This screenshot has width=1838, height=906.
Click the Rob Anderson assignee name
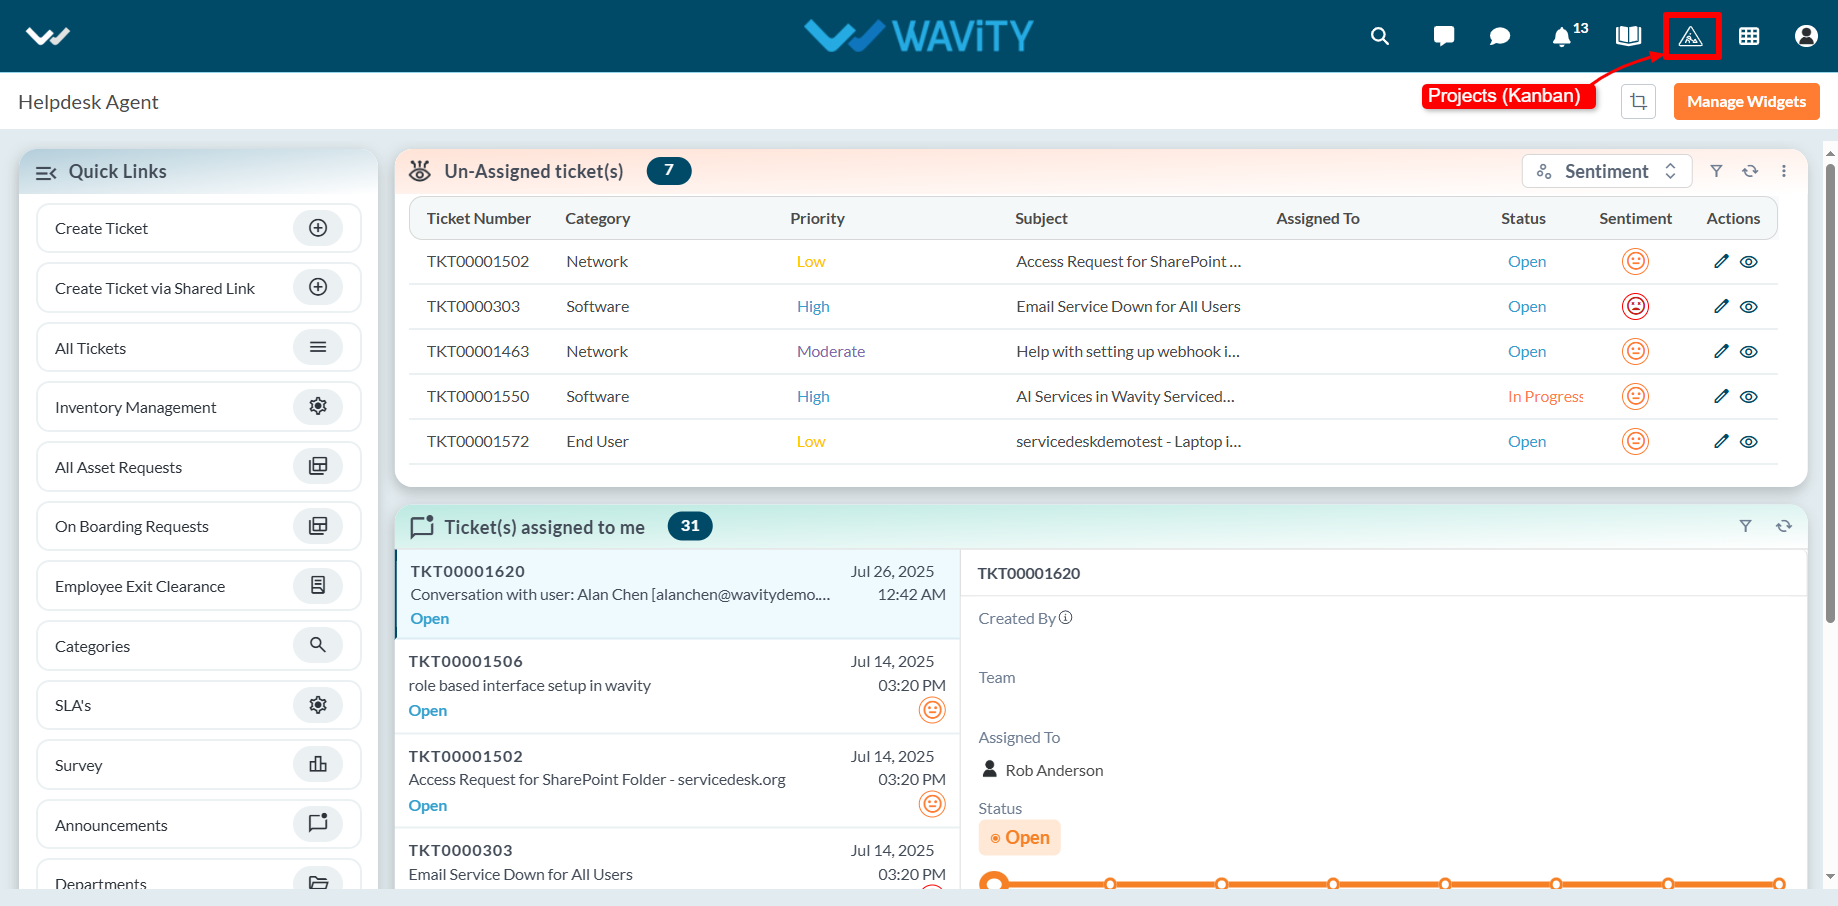click(1054, 770)
